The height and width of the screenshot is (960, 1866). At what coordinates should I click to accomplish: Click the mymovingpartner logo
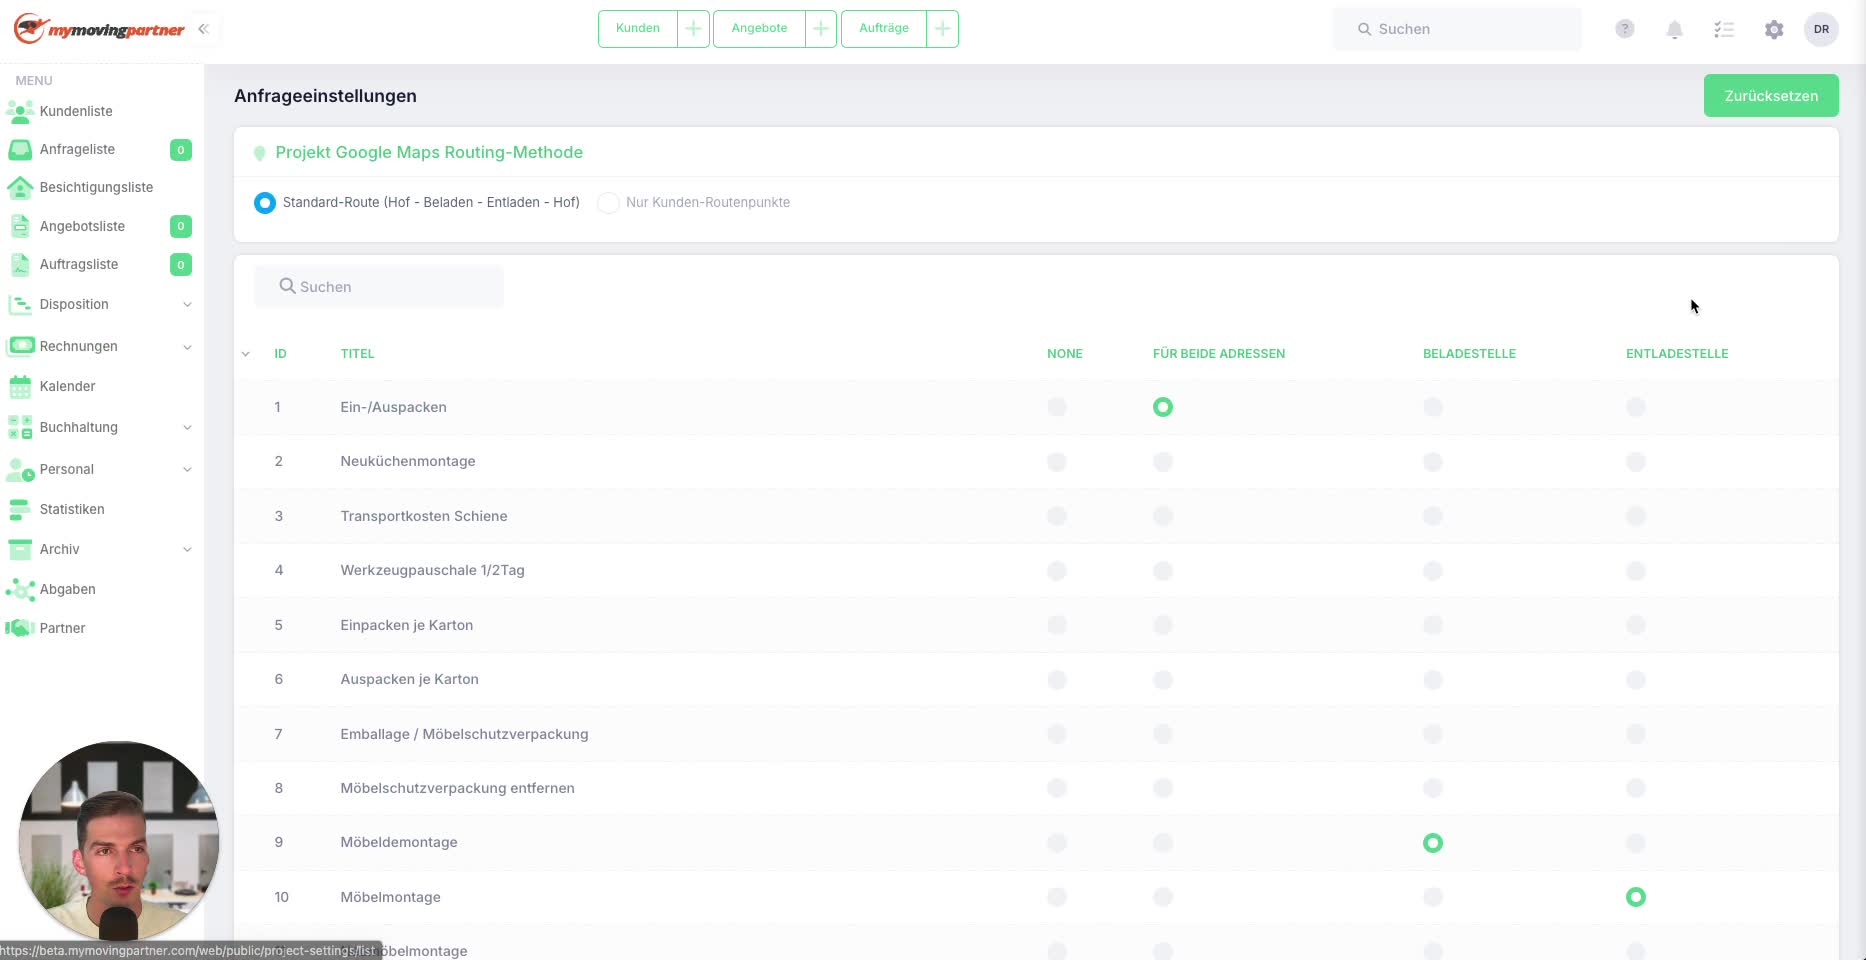(x=99, y=29)
